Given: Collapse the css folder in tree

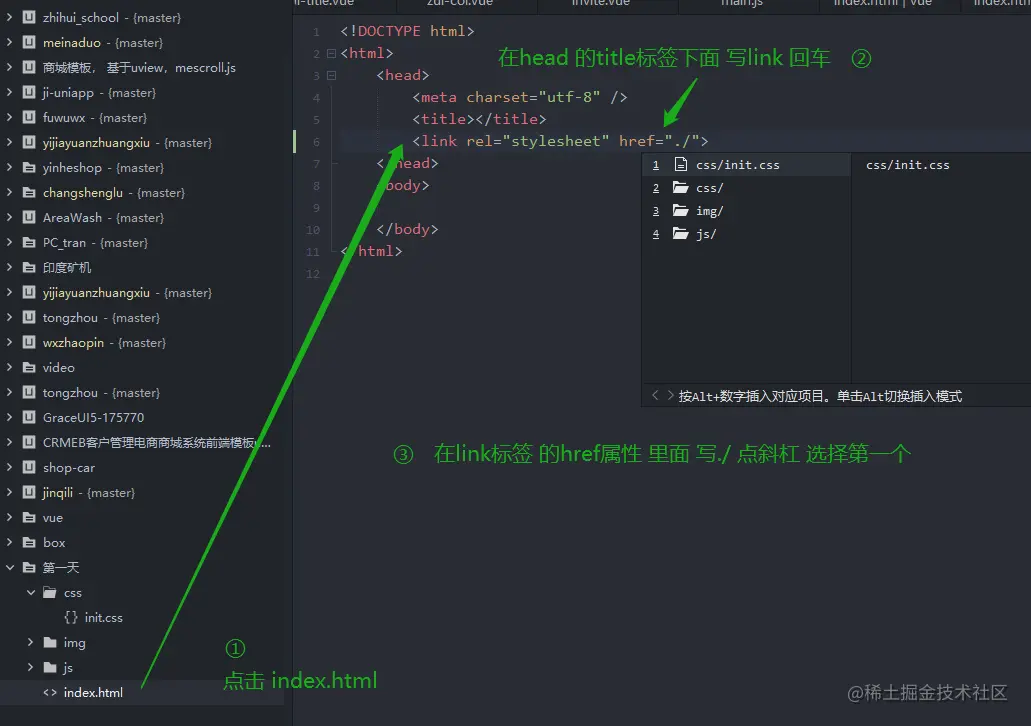Looking at the screenshot, I should click(30, 592).
